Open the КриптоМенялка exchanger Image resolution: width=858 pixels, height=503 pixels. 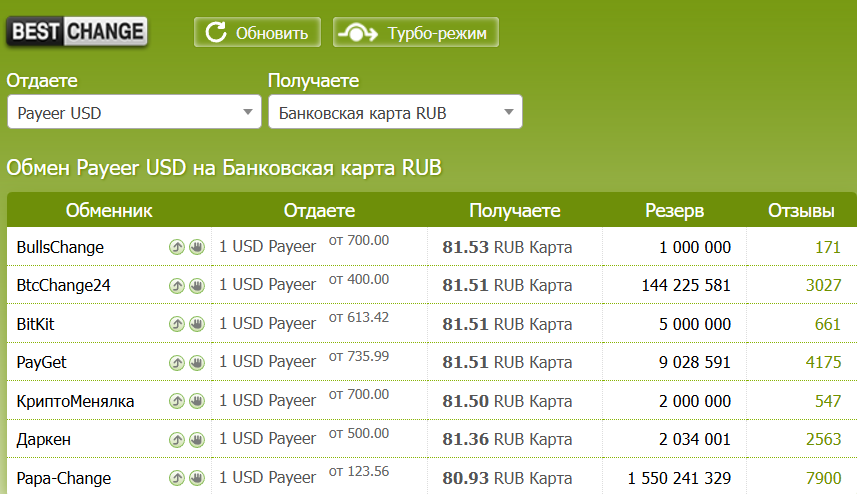click(75, 402)
